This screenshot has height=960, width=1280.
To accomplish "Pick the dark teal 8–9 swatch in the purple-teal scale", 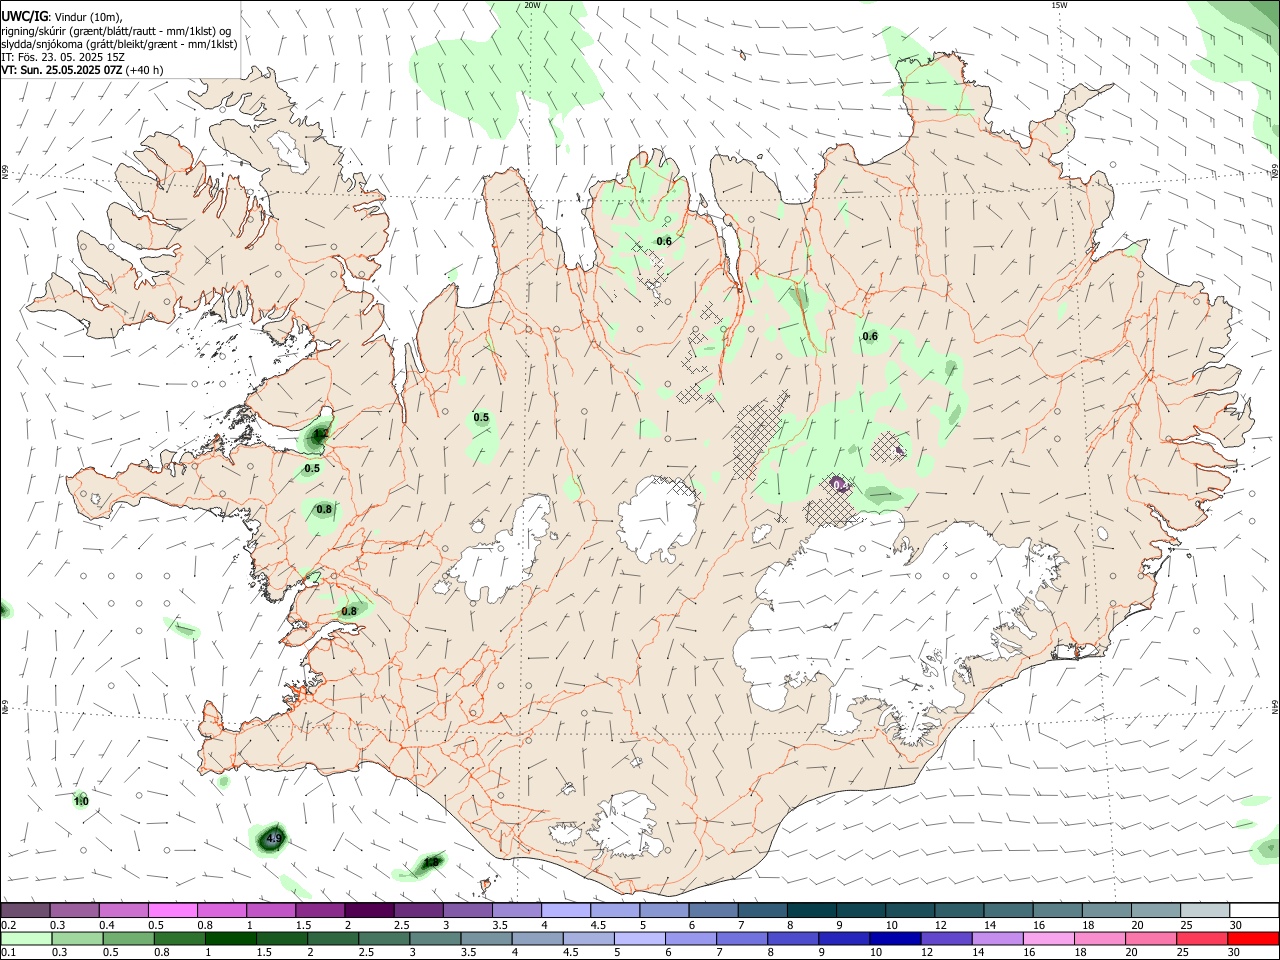I will [x=812, y=910].
